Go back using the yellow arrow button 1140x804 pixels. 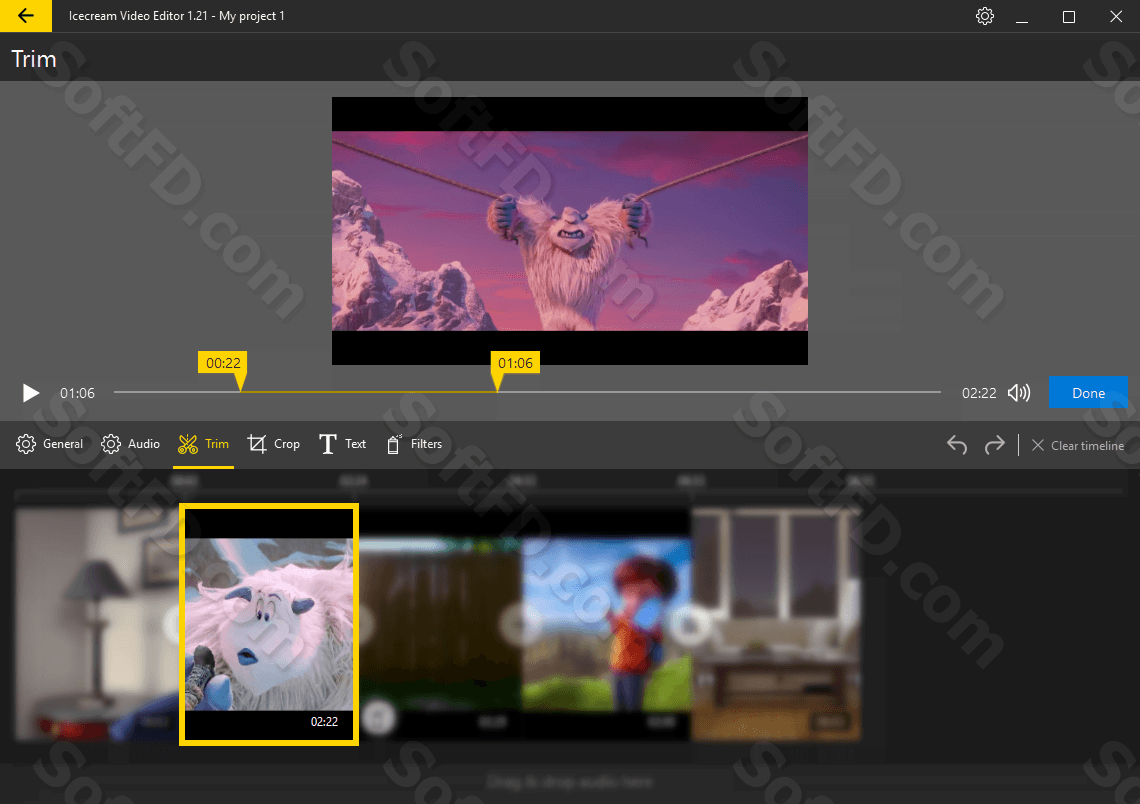click(25, 15)
